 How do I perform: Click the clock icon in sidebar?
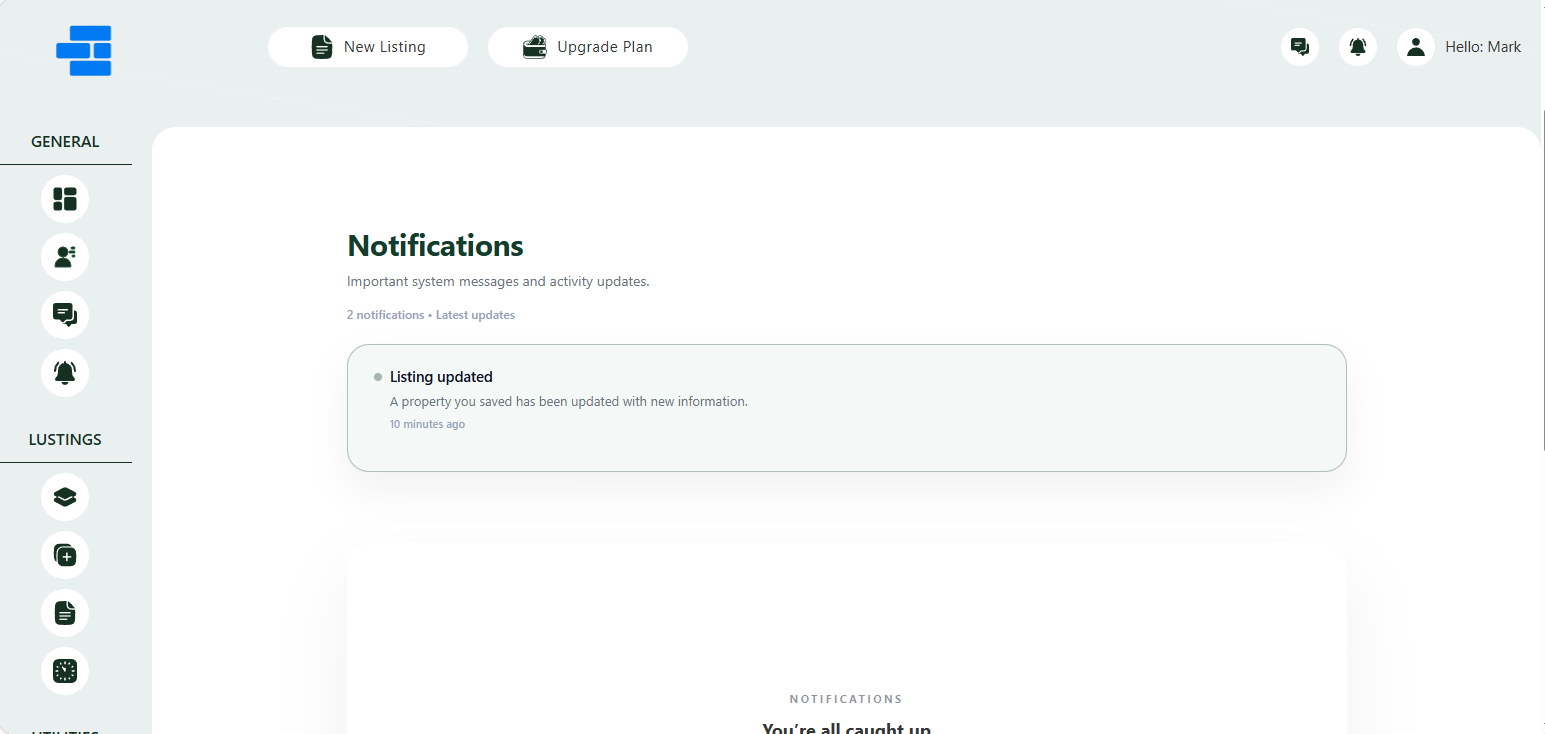pos(65,671)
